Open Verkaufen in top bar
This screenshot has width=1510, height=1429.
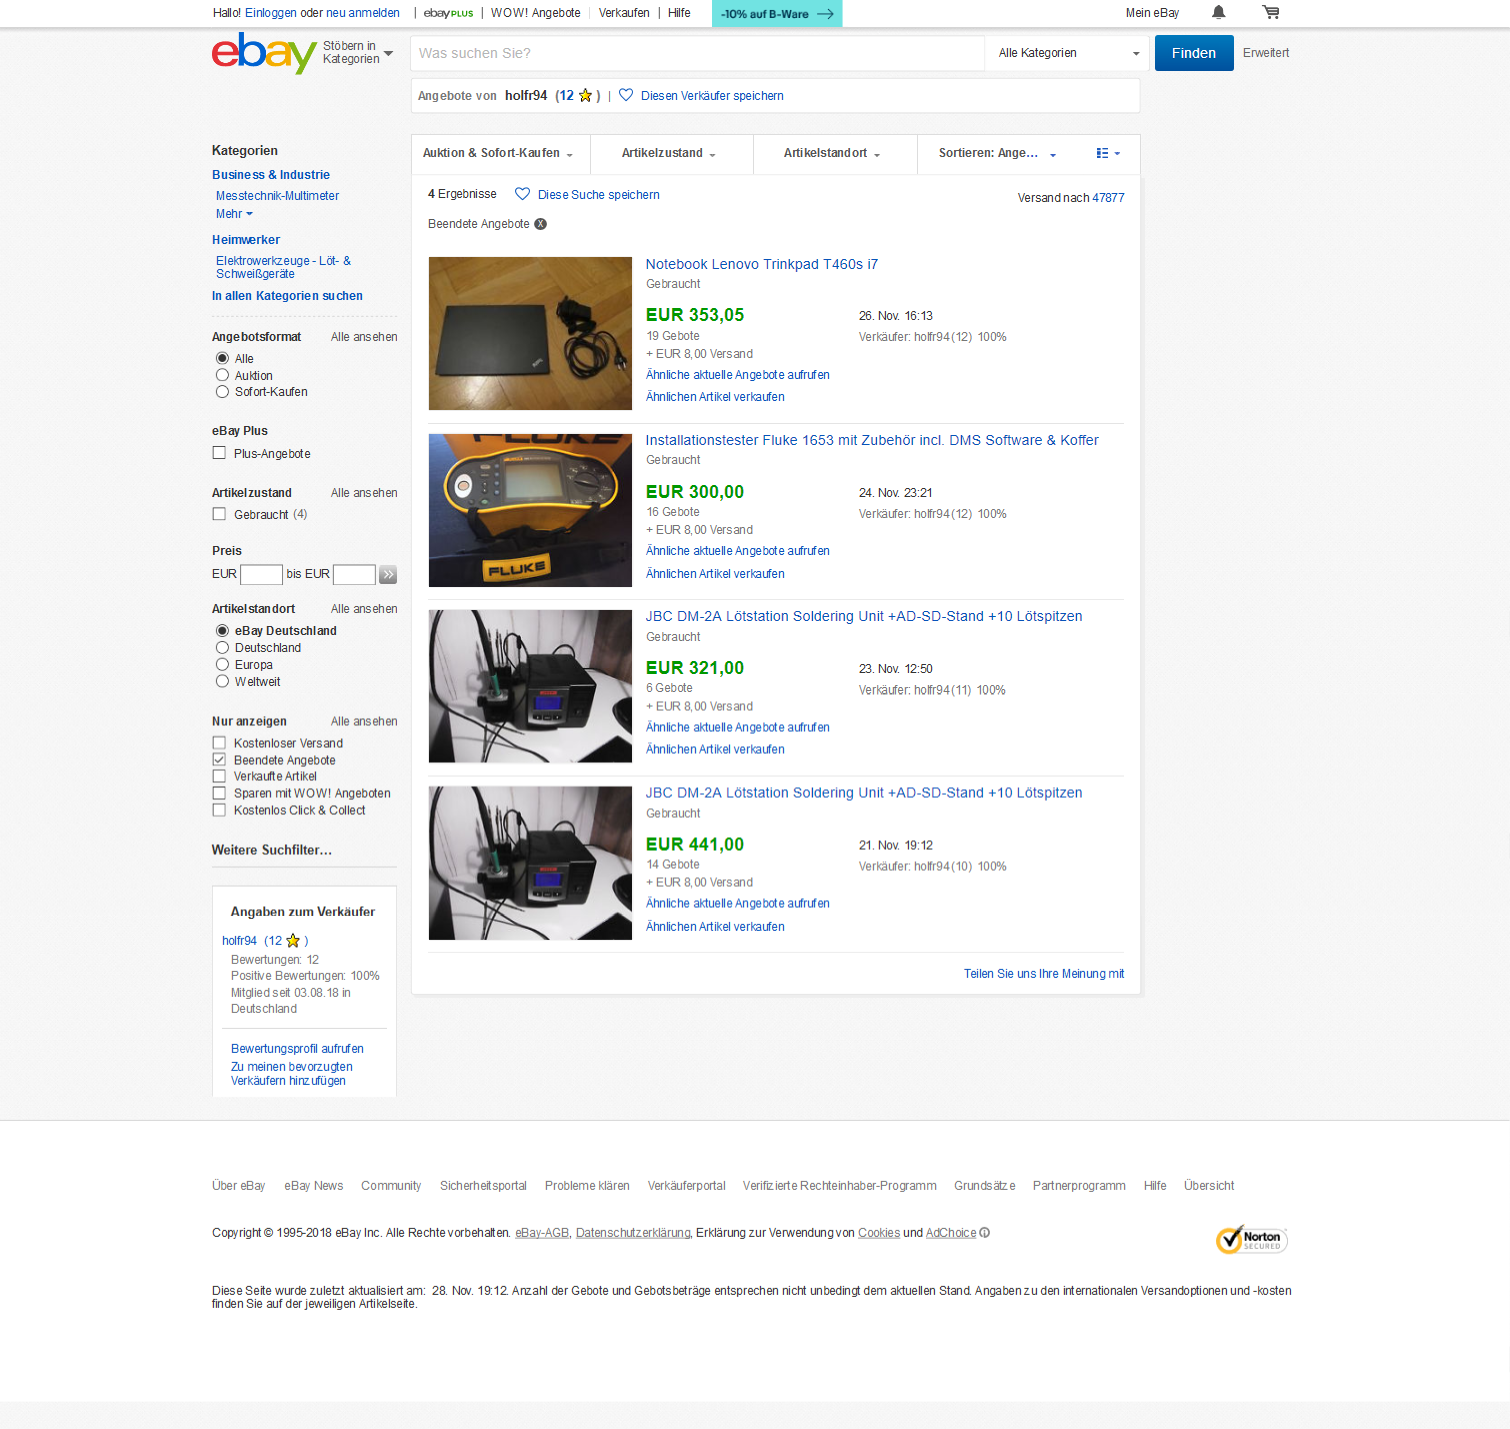pos(624,13)
